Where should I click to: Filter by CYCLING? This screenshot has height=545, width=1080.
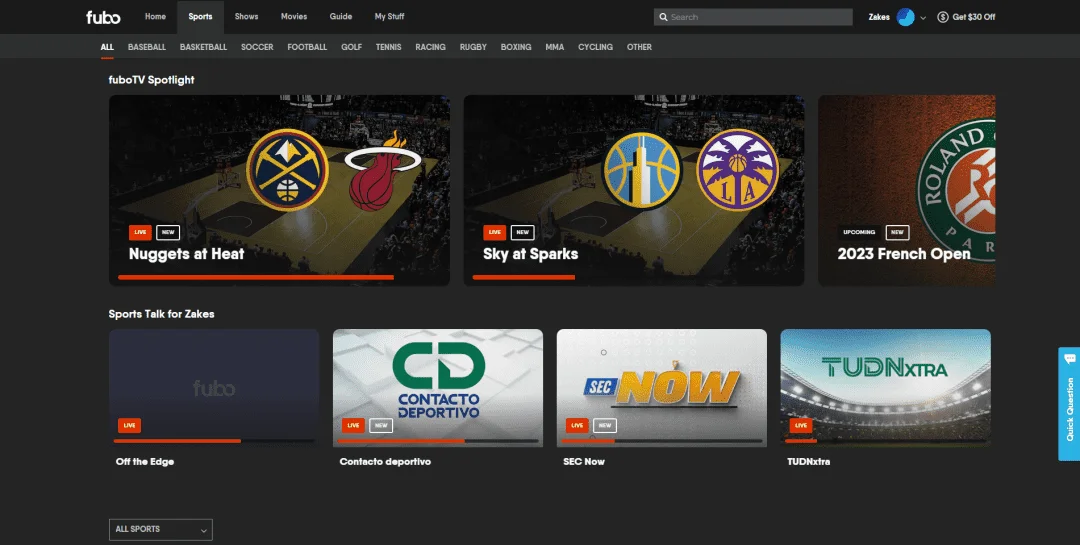point(595,47)
